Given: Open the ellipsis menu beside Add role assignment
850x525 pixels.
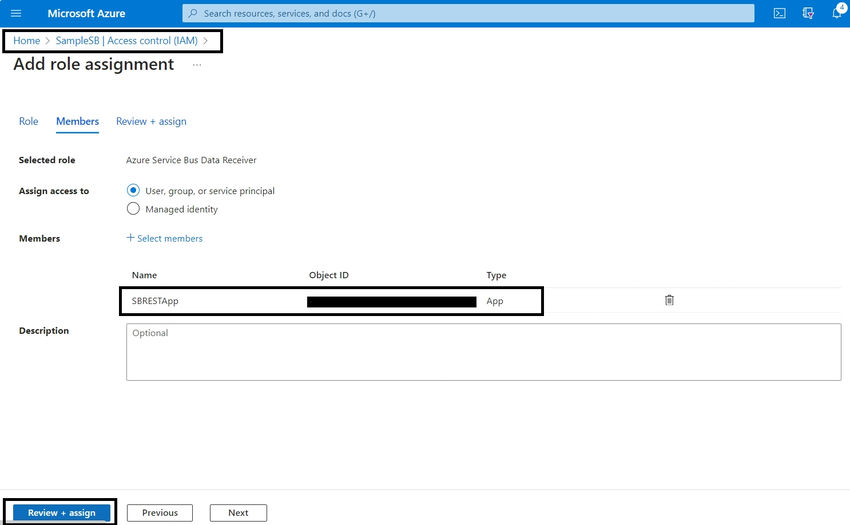Looking at the screenshot, I should [x=197, y=65].
